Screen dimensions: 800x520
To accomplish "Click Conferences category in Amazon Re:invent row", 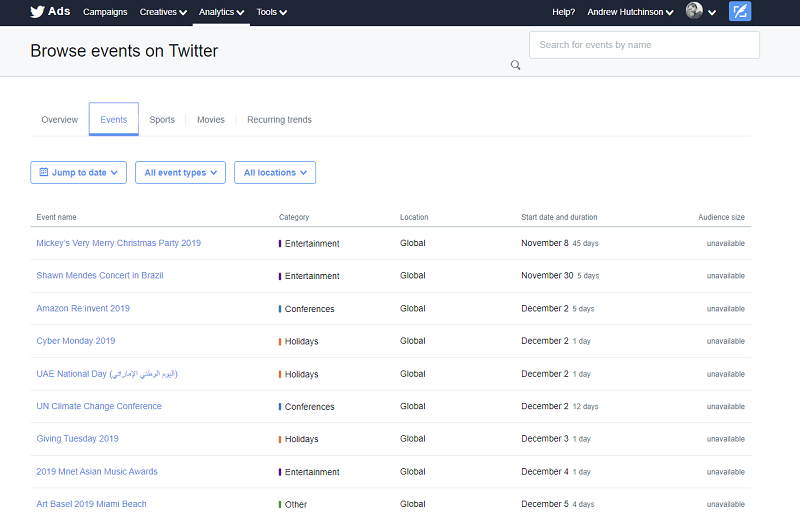I will [309, 309].
